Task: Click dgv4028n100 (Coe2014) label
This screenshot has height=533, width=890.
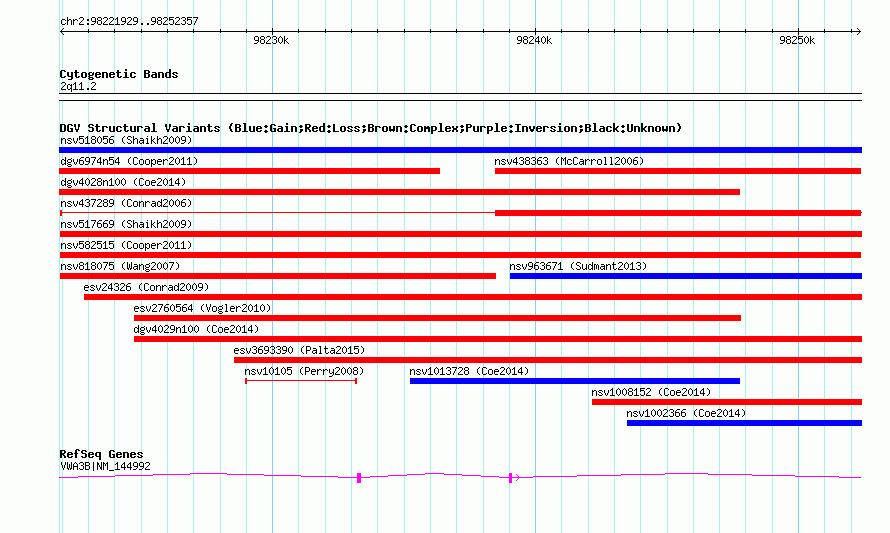Action: pyautogui.click(x=123, y=182)
